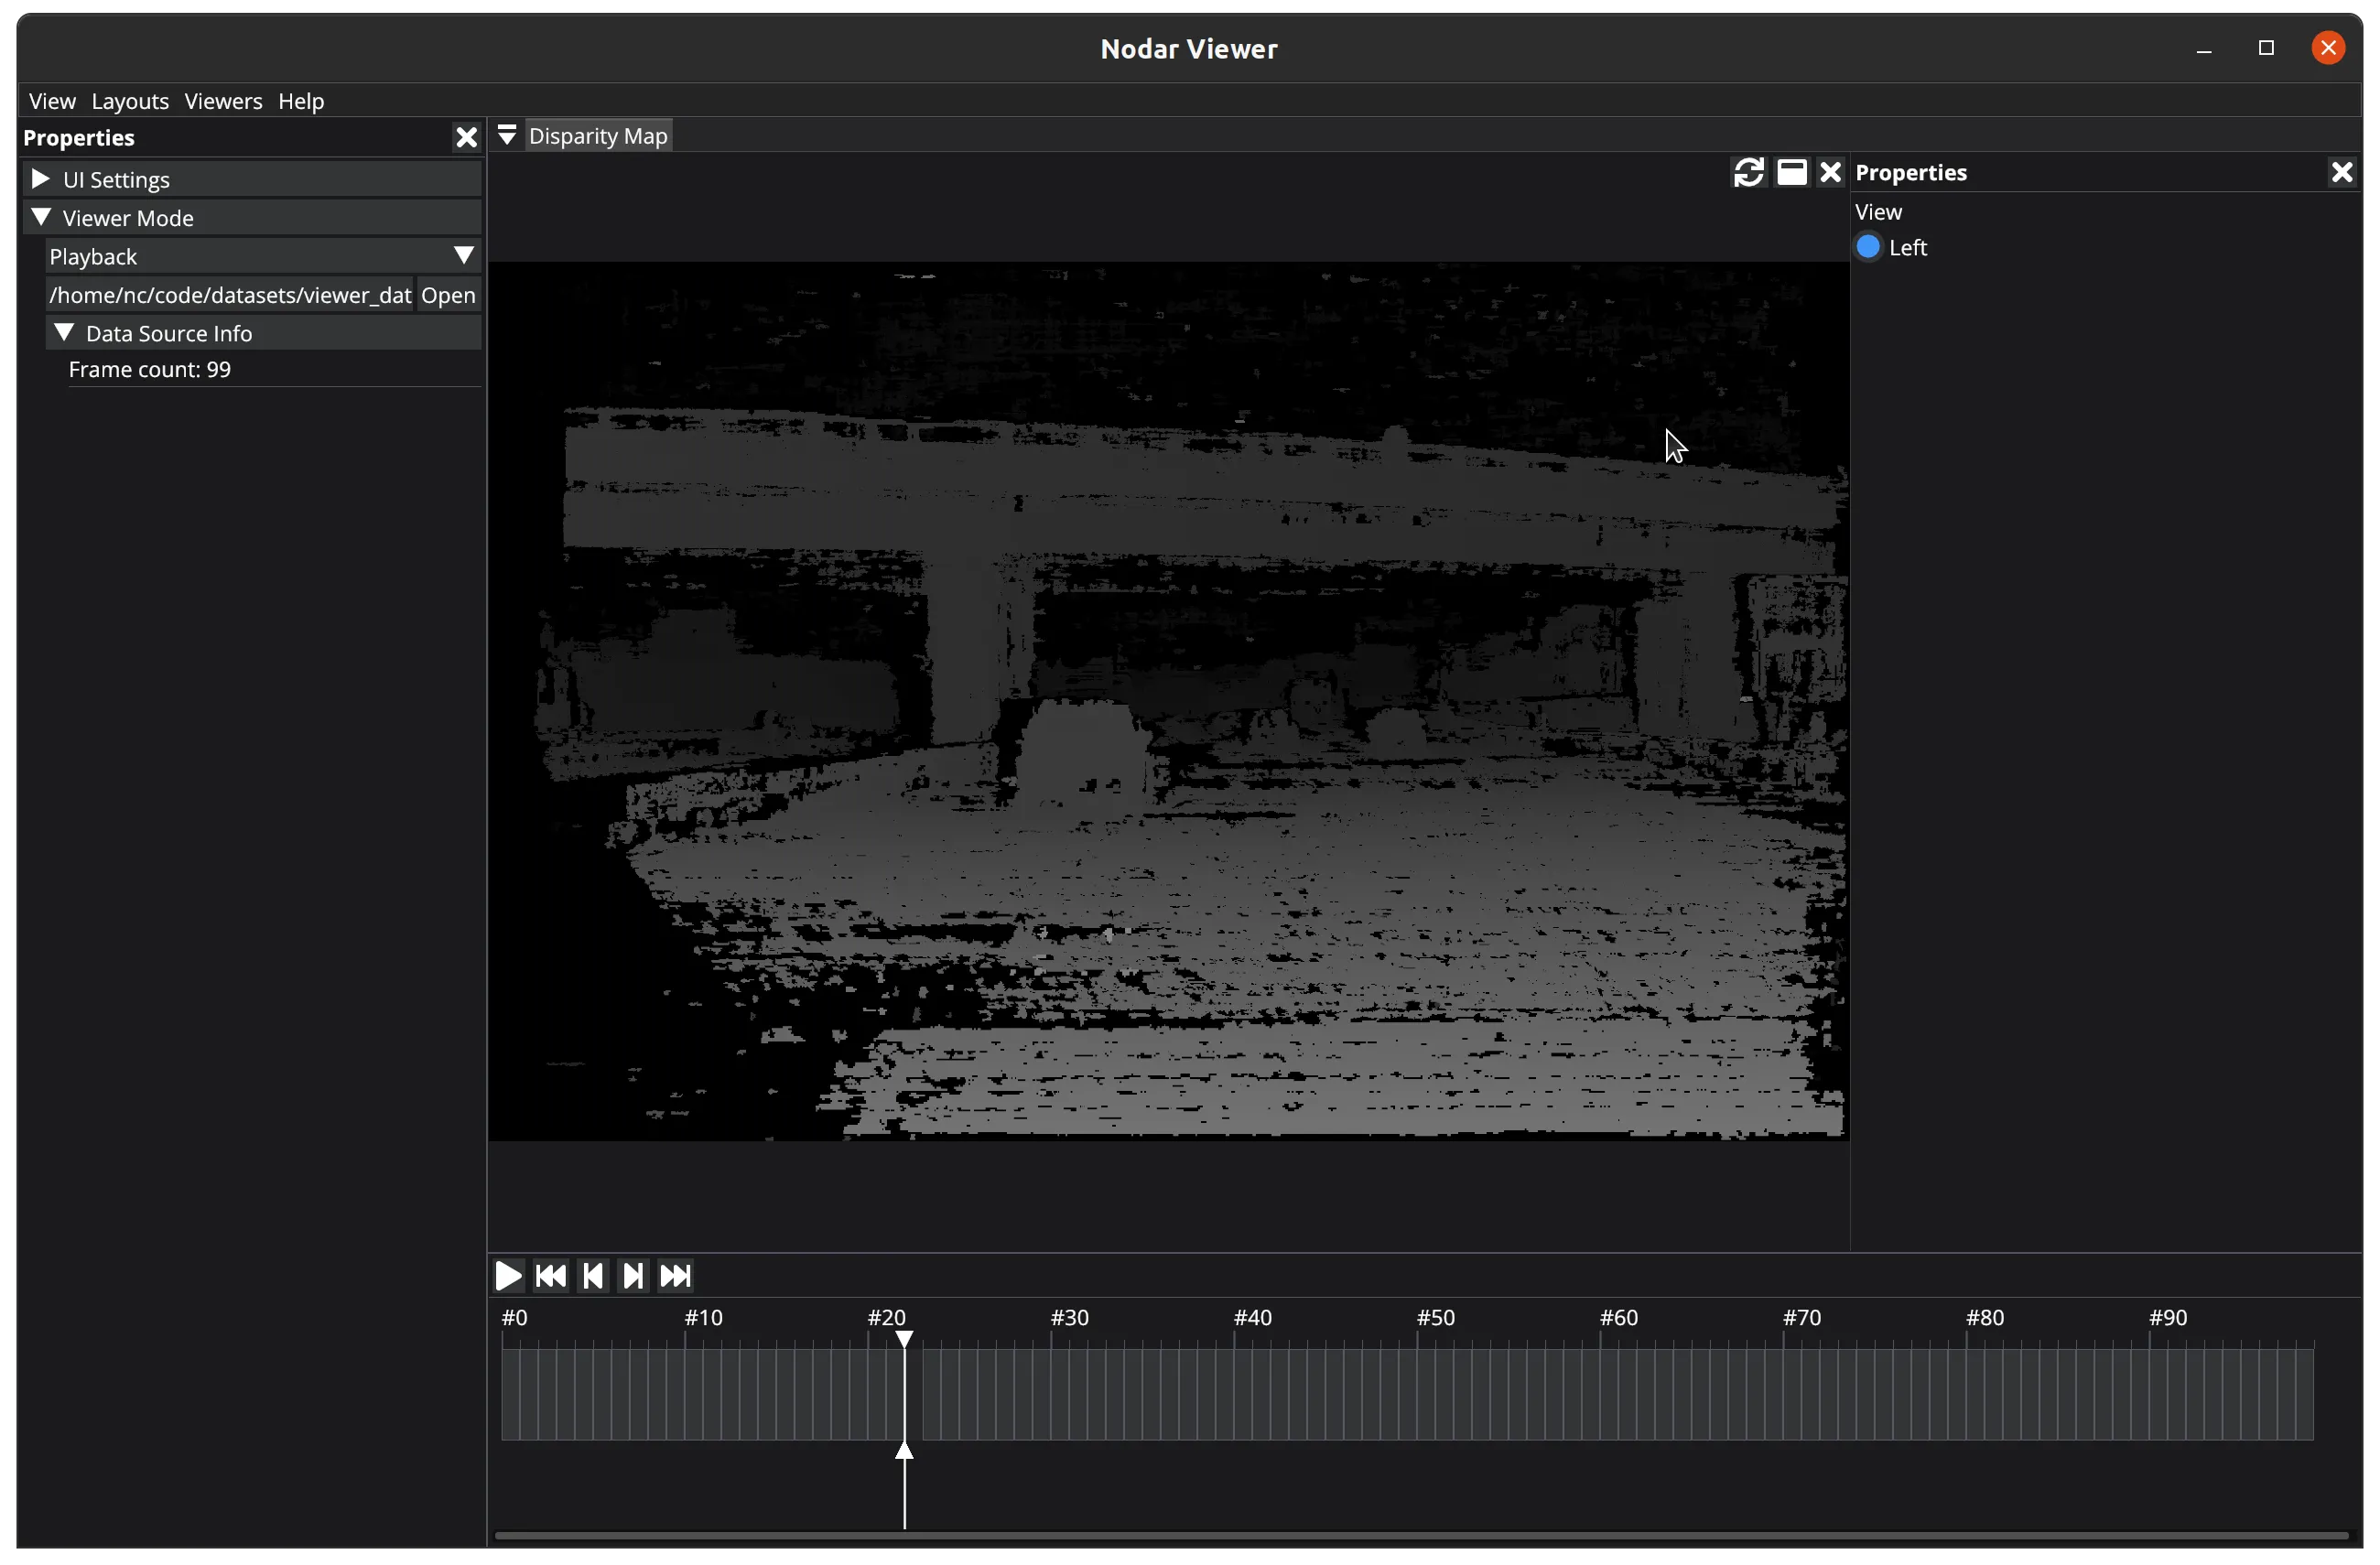Jump to first frame with rewind icon
Screen dimensions: 2380x1565
(x=550, y=1276)
